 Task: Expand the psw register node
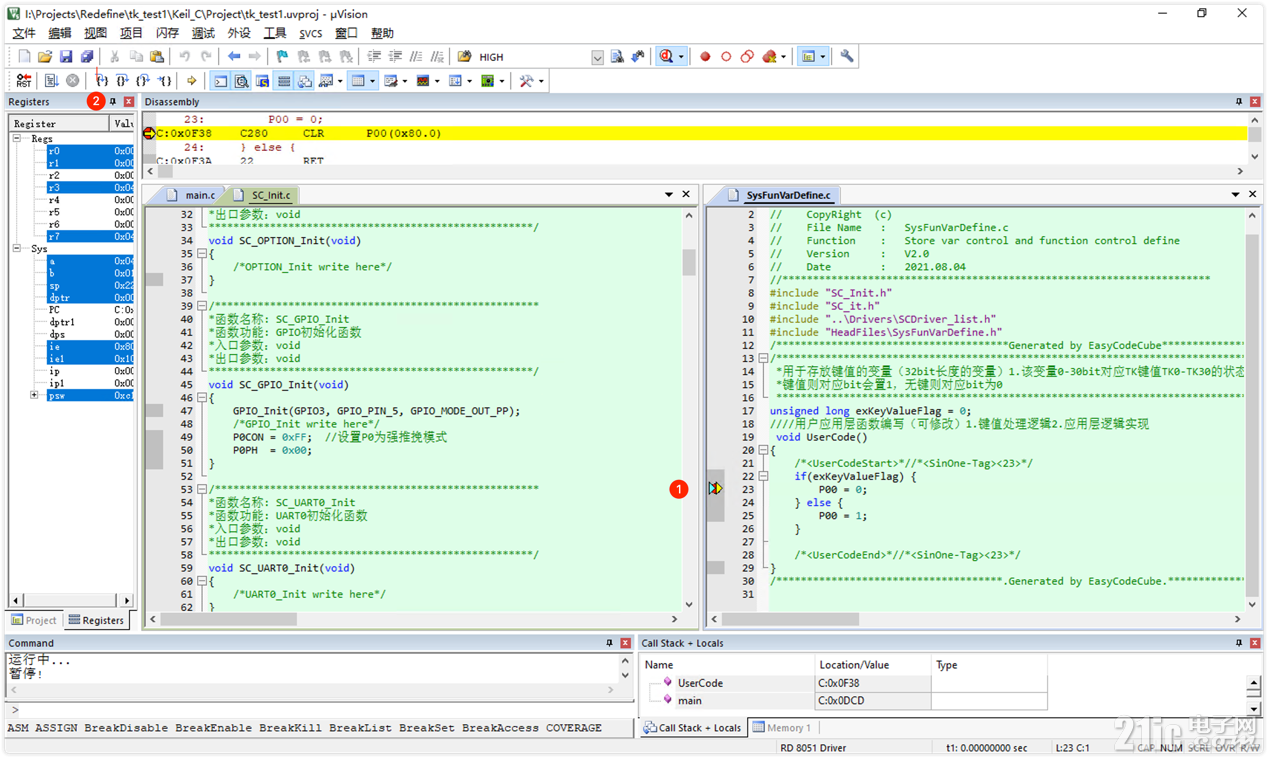[x=34, y=395]
